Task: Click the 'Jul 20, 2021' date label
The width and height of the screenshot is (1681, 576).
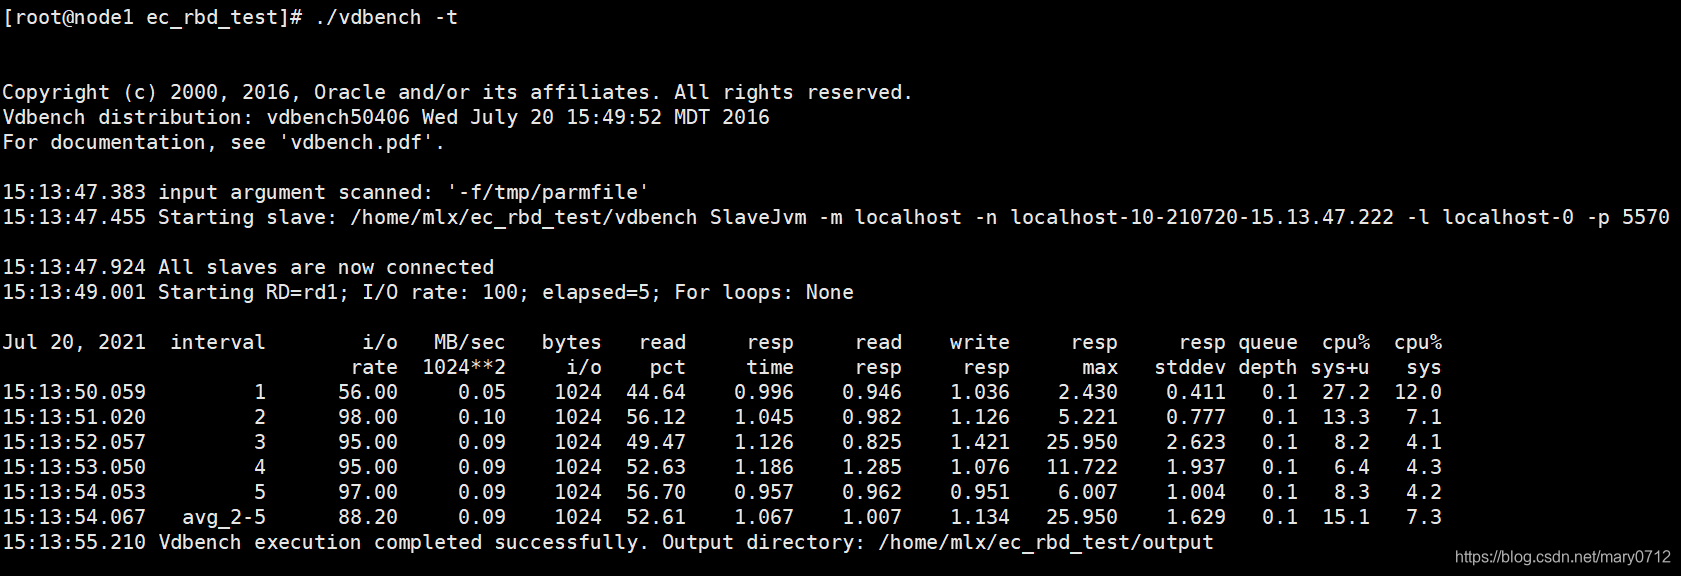Action: (74, 342)
